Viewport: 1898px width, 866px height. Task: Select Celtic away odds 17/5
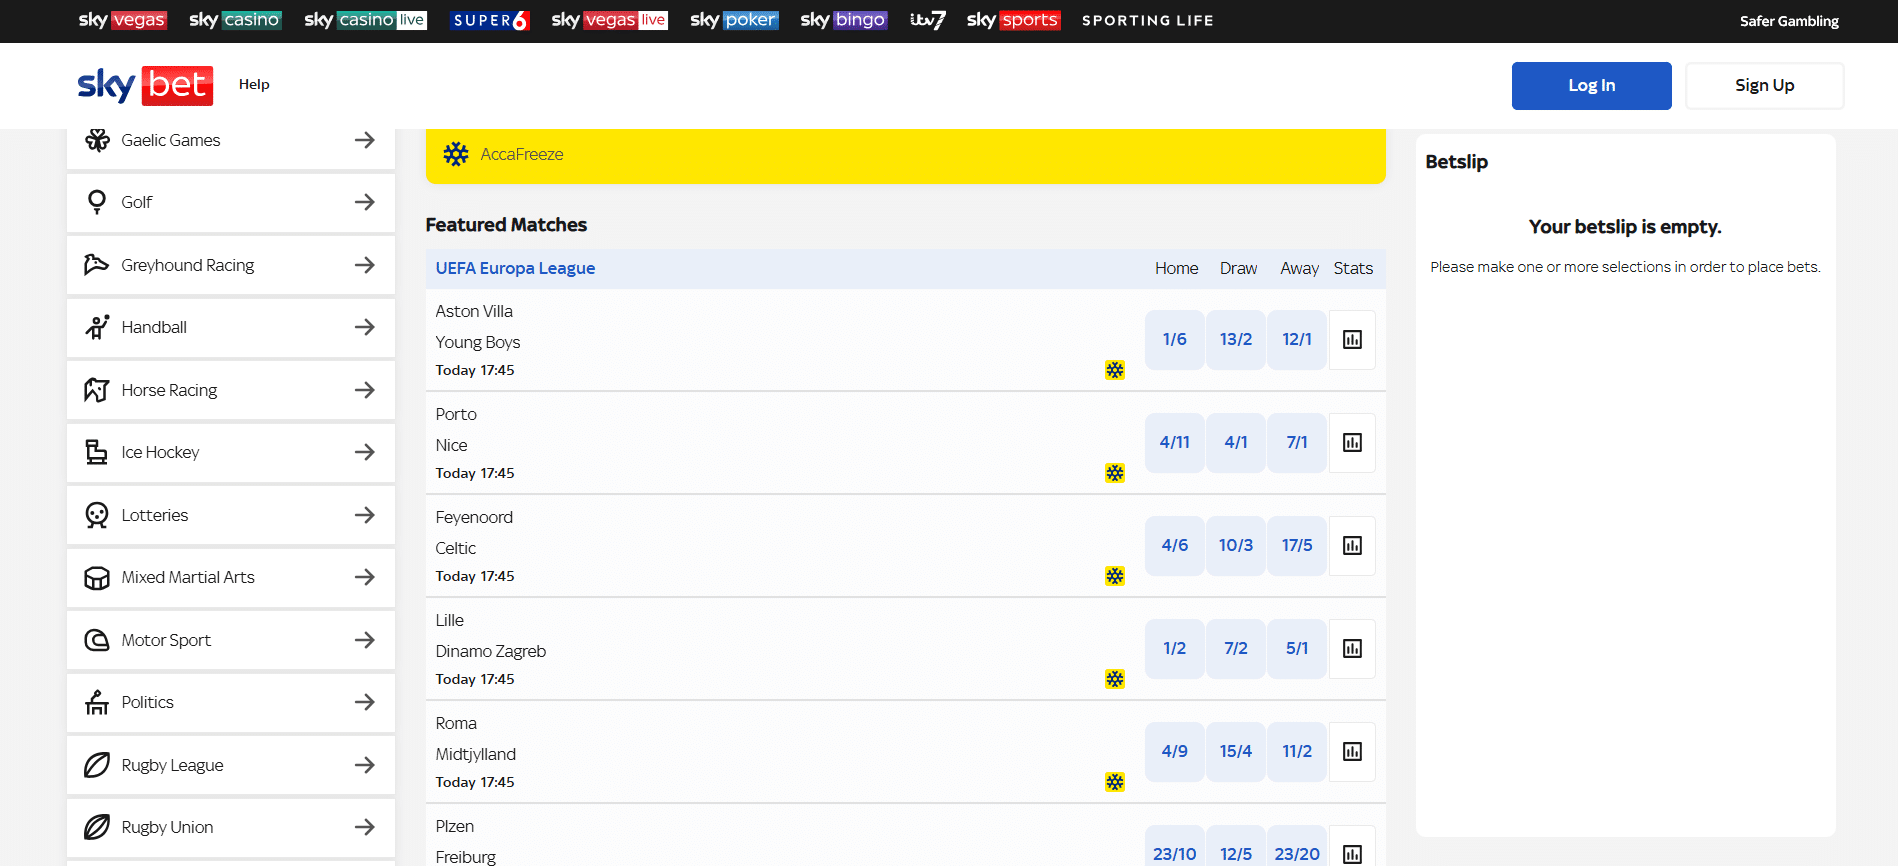1297,546
